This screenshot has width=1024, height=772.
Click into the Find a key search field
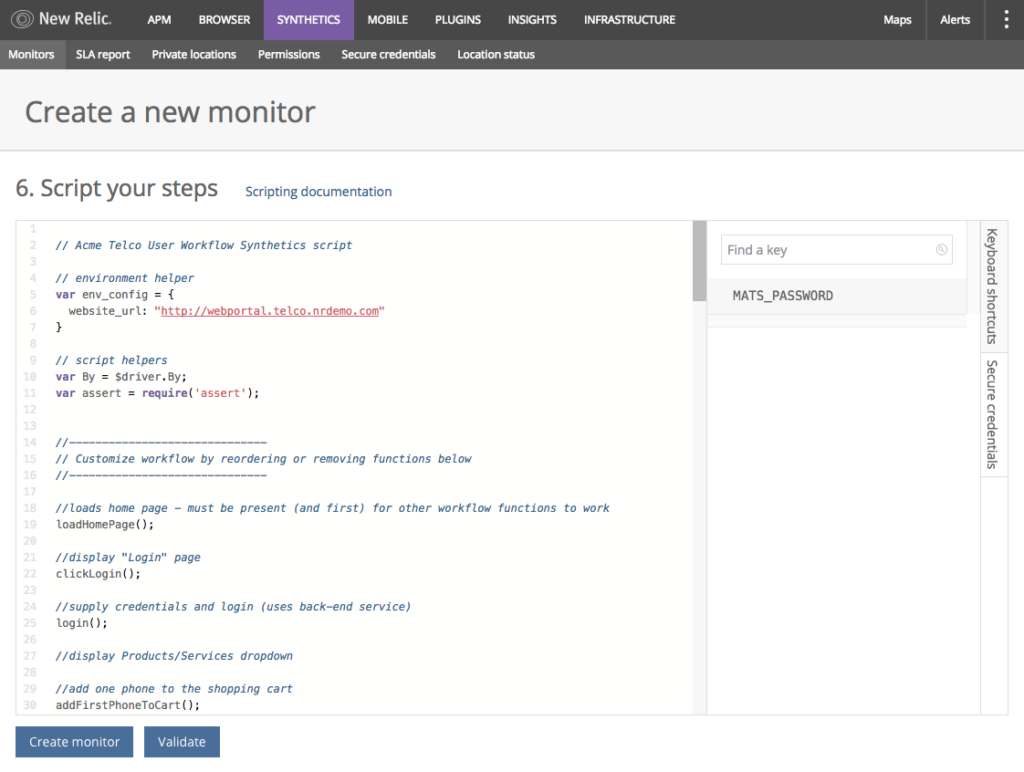click(x=836, y=249)
